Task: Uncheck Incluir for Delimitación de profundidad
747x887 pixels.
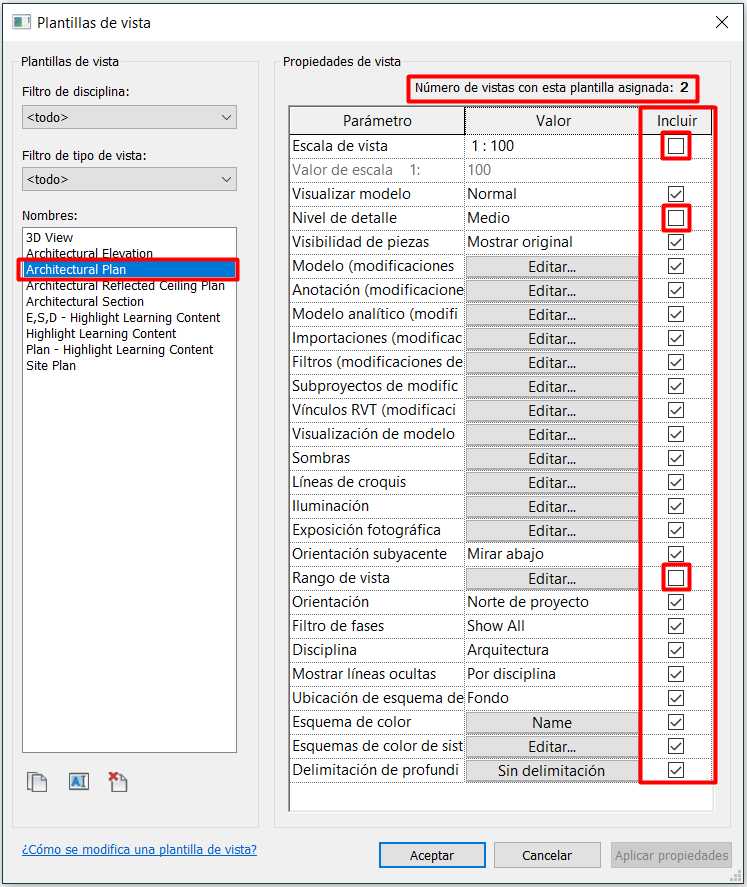Action: pos(676,770)
